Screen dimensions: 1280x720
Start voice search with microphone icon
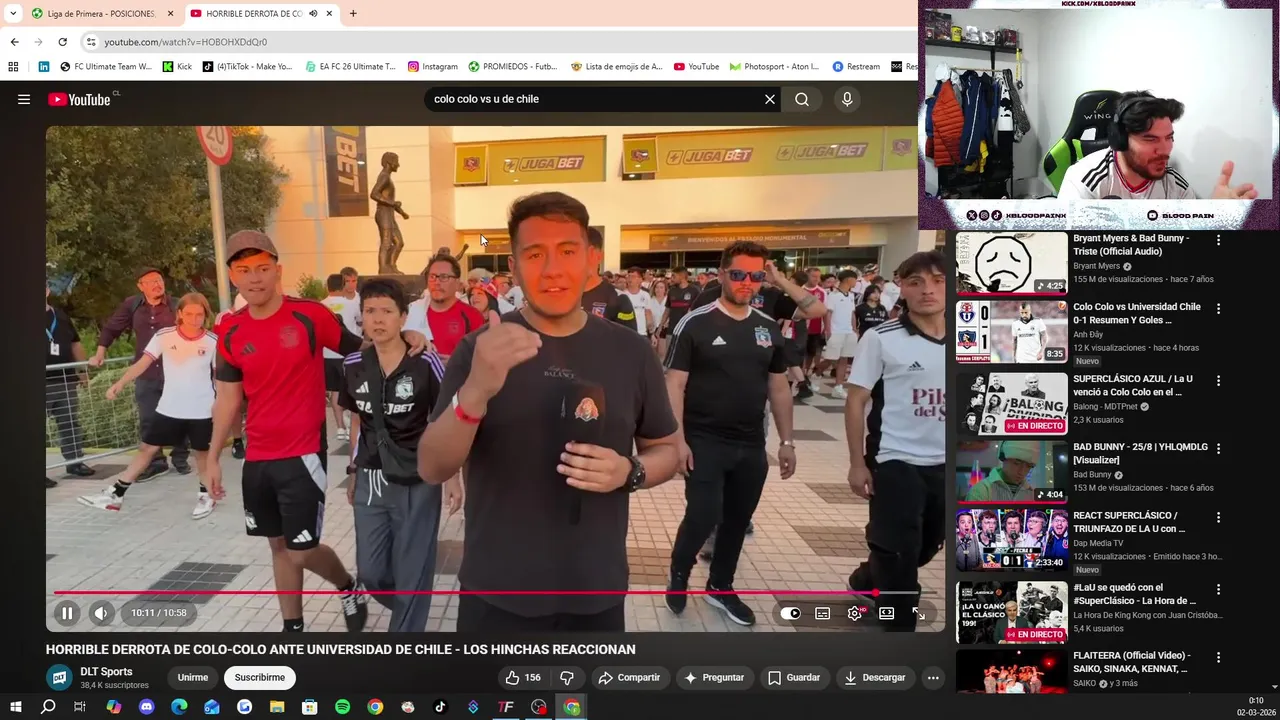click(x=847, y=99)
